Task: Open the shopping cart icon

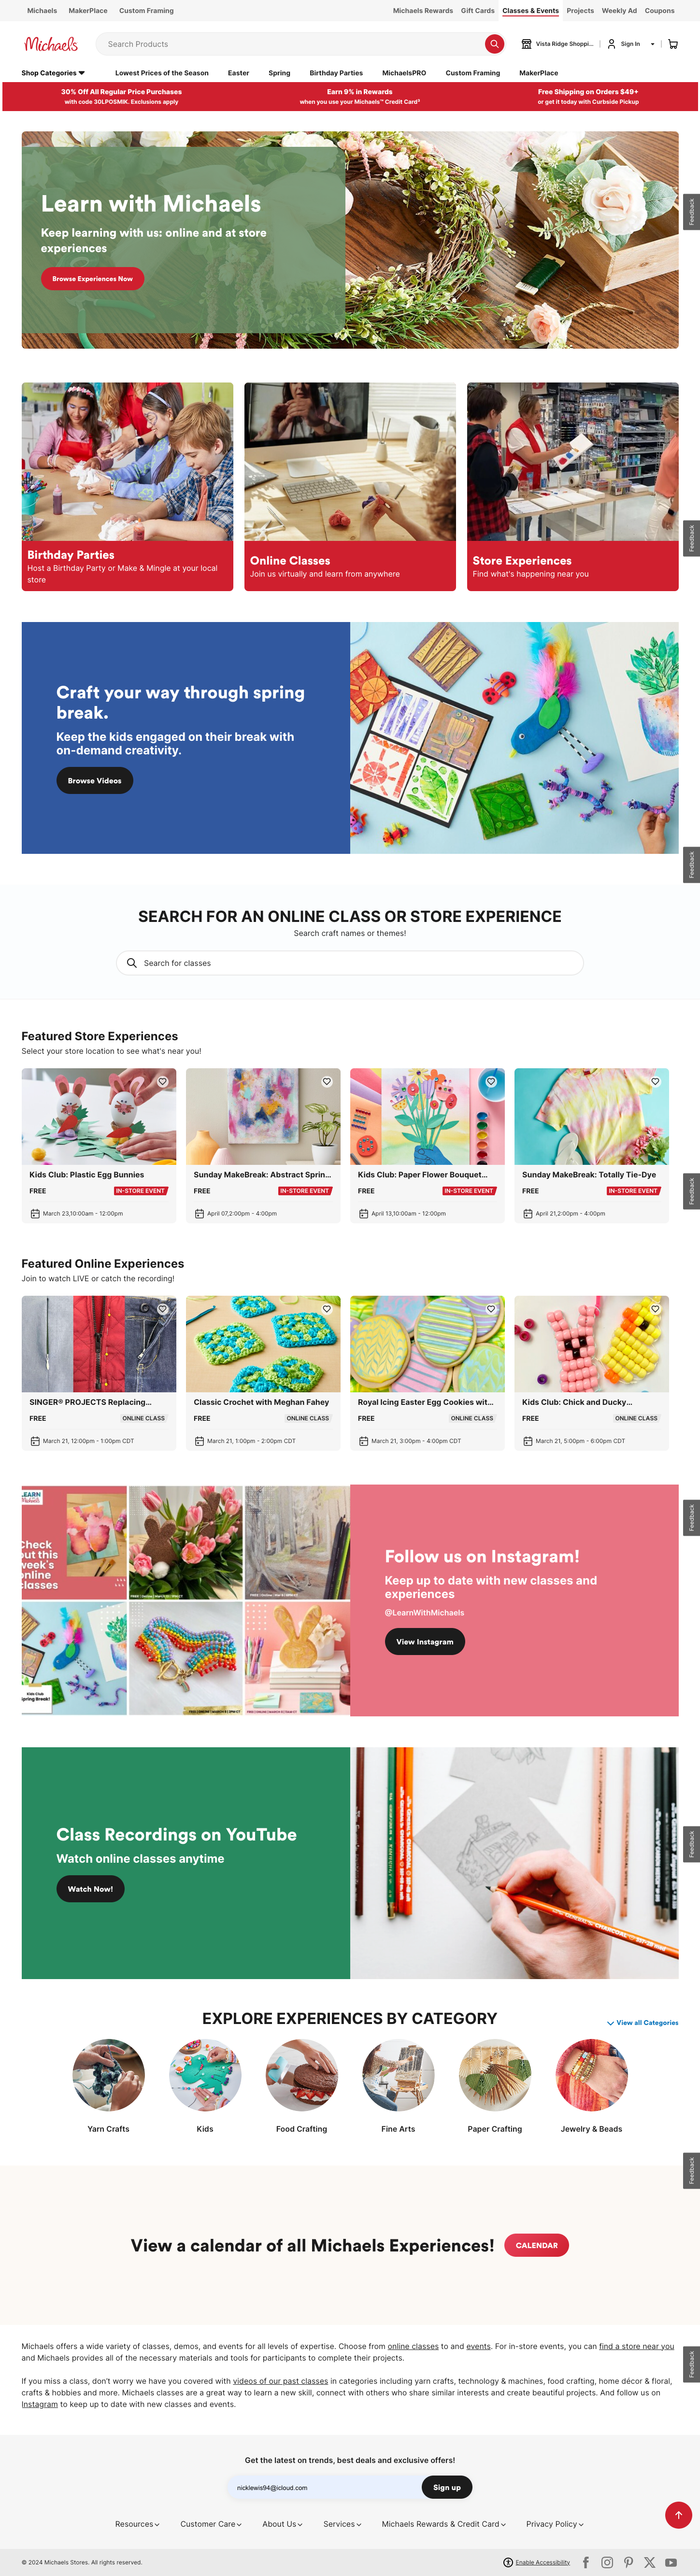Action: [673, 44]
